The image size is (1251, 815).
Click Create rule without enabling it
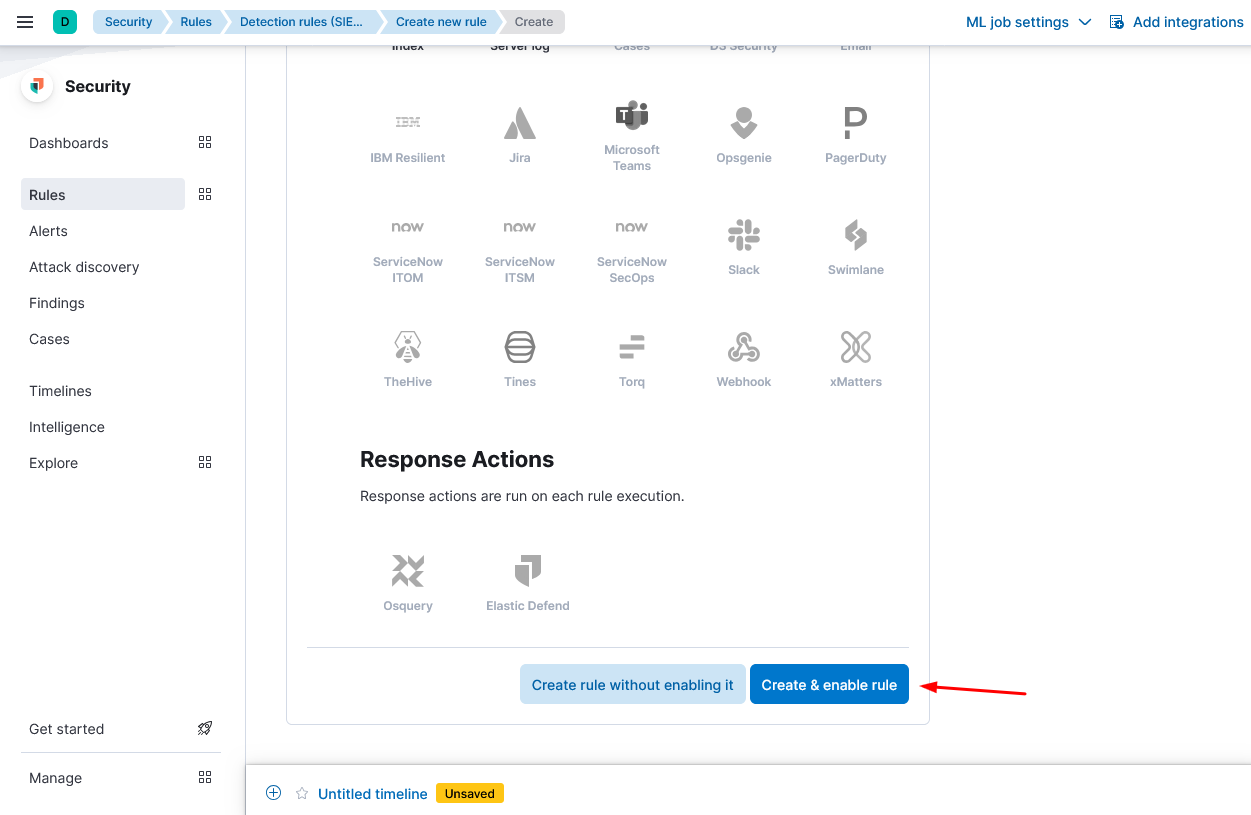coord(632,685)
